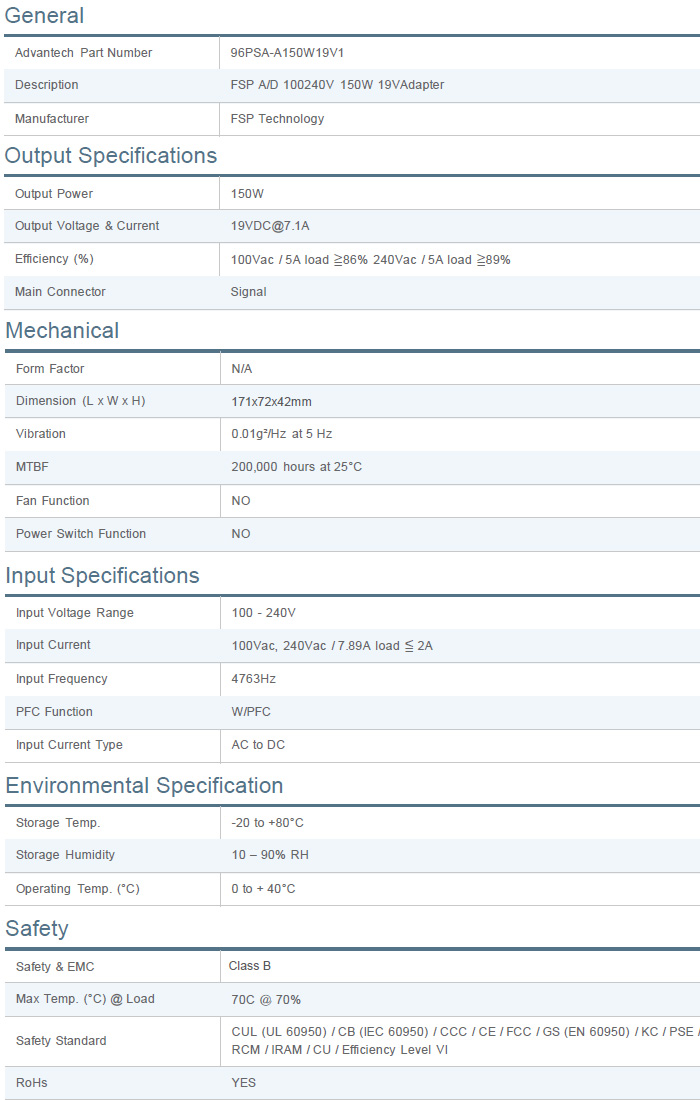The width and height of the screenshot is (700, 1100).
Task: Click the MTBF row label
Action: 32,467
